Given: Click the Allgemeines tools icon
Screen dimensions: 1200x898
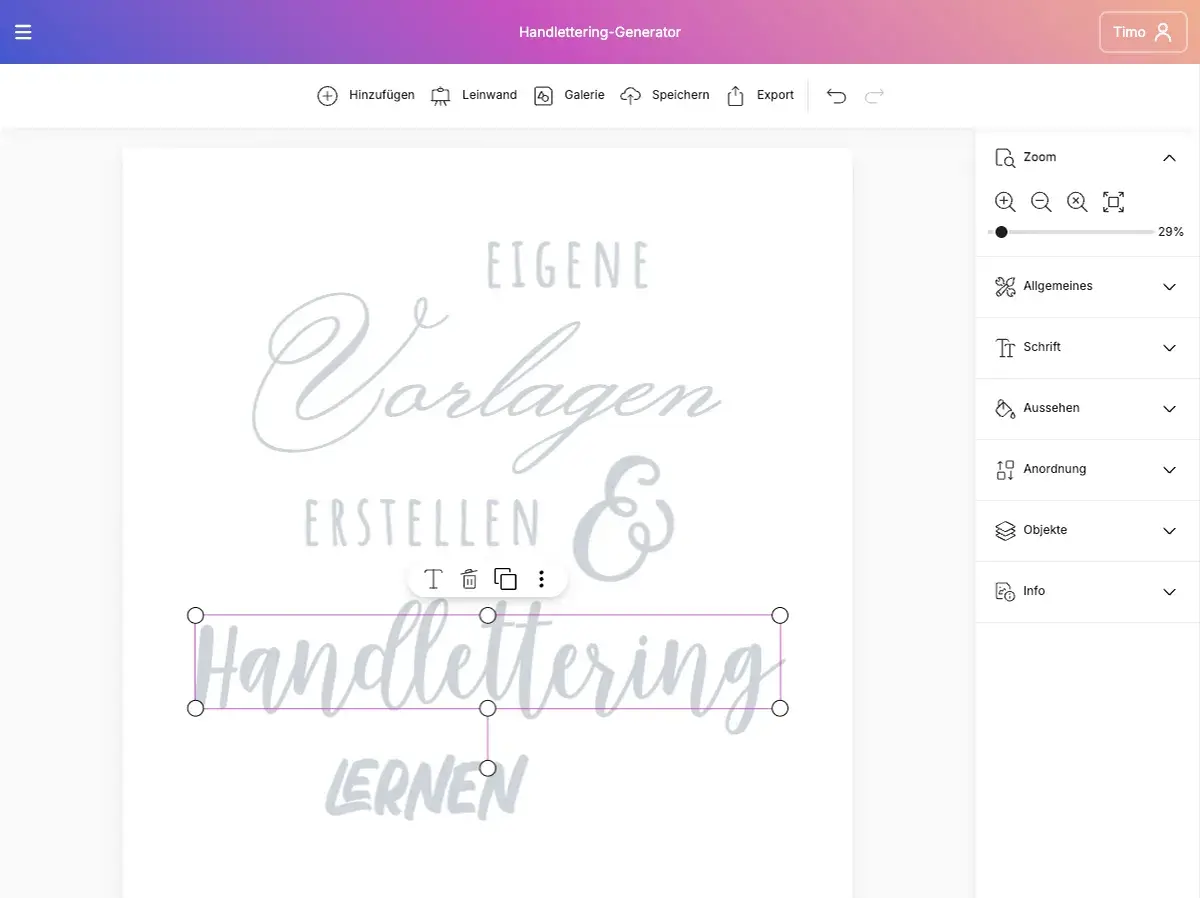Looking at the screenshot, I should point(1005,287).
